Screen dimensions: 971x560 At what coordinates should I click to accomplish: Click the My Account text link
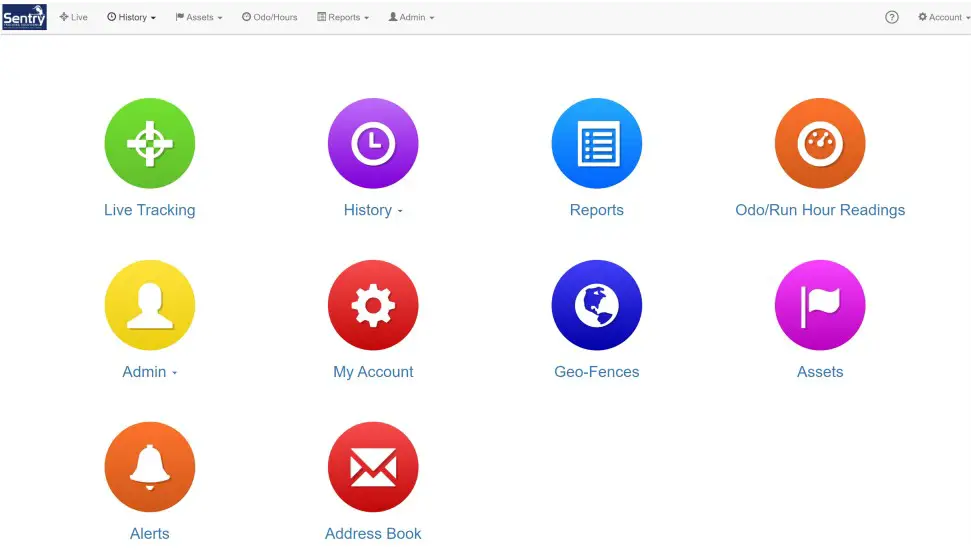click(373, 372)
